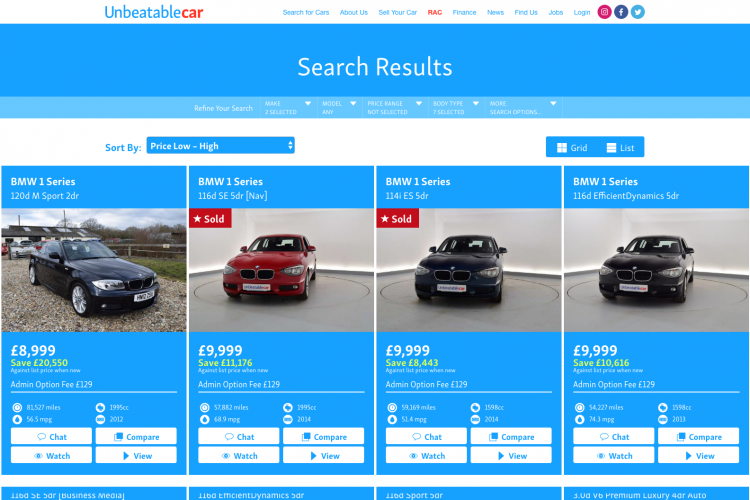Switch to Grid view
Screen dimensions: 750x500
pos(572,148)
